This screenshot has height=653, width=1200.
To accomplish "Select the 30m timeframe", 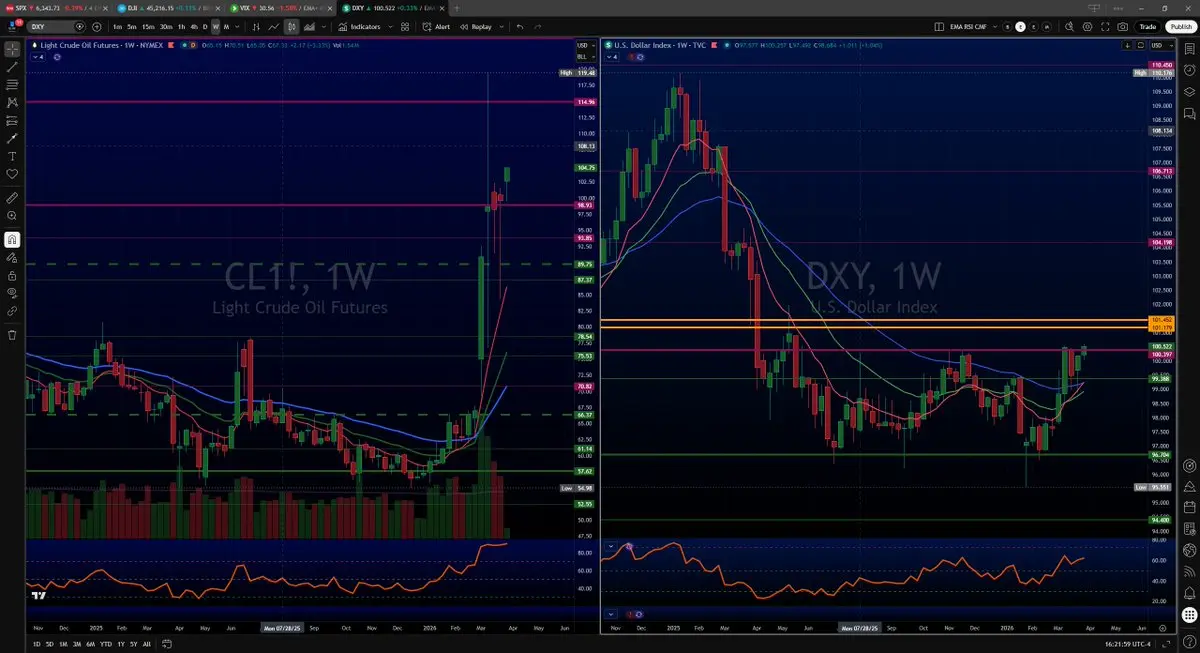I will coord(165,27).
